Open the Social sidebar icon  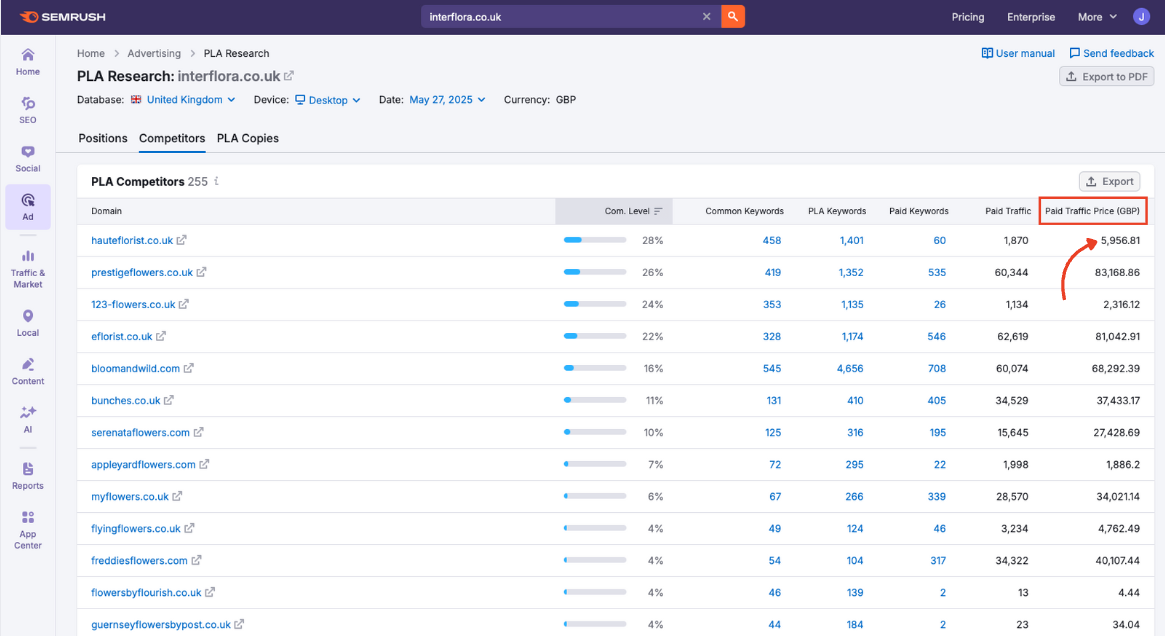[28, 158]
